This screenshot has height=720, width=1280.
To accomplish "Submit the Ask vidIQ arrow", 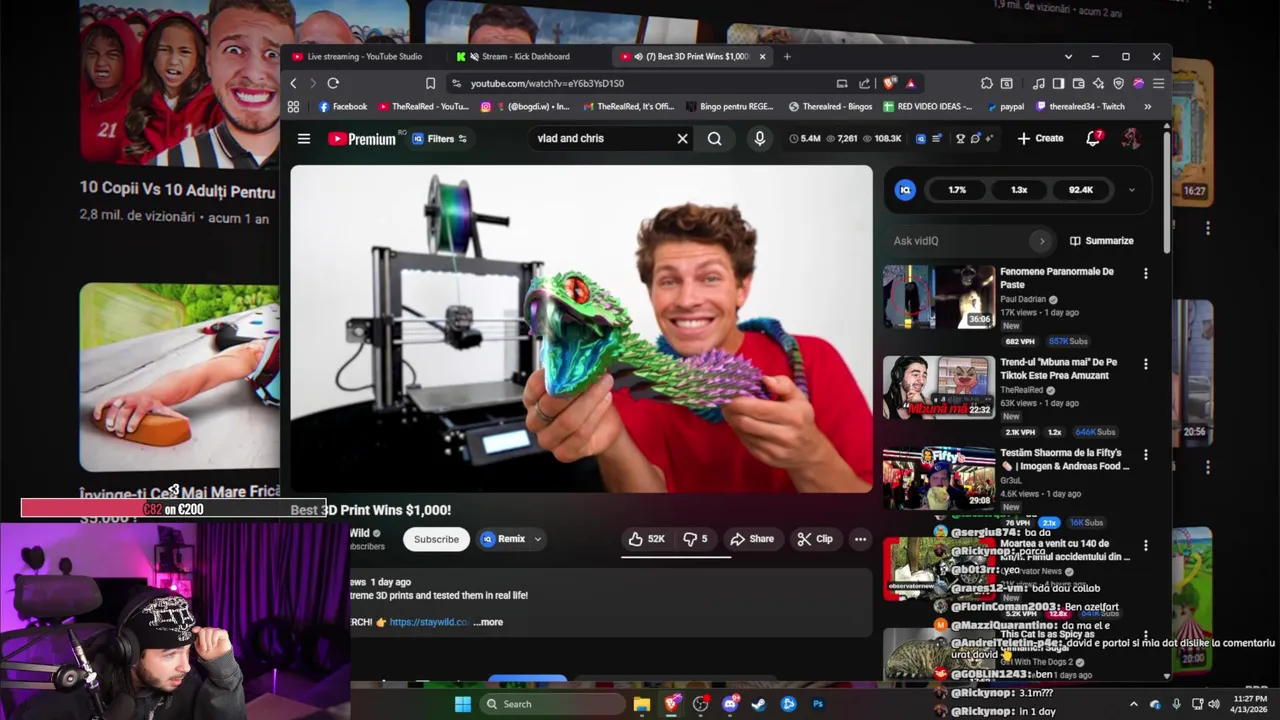I will [1041, 241].
